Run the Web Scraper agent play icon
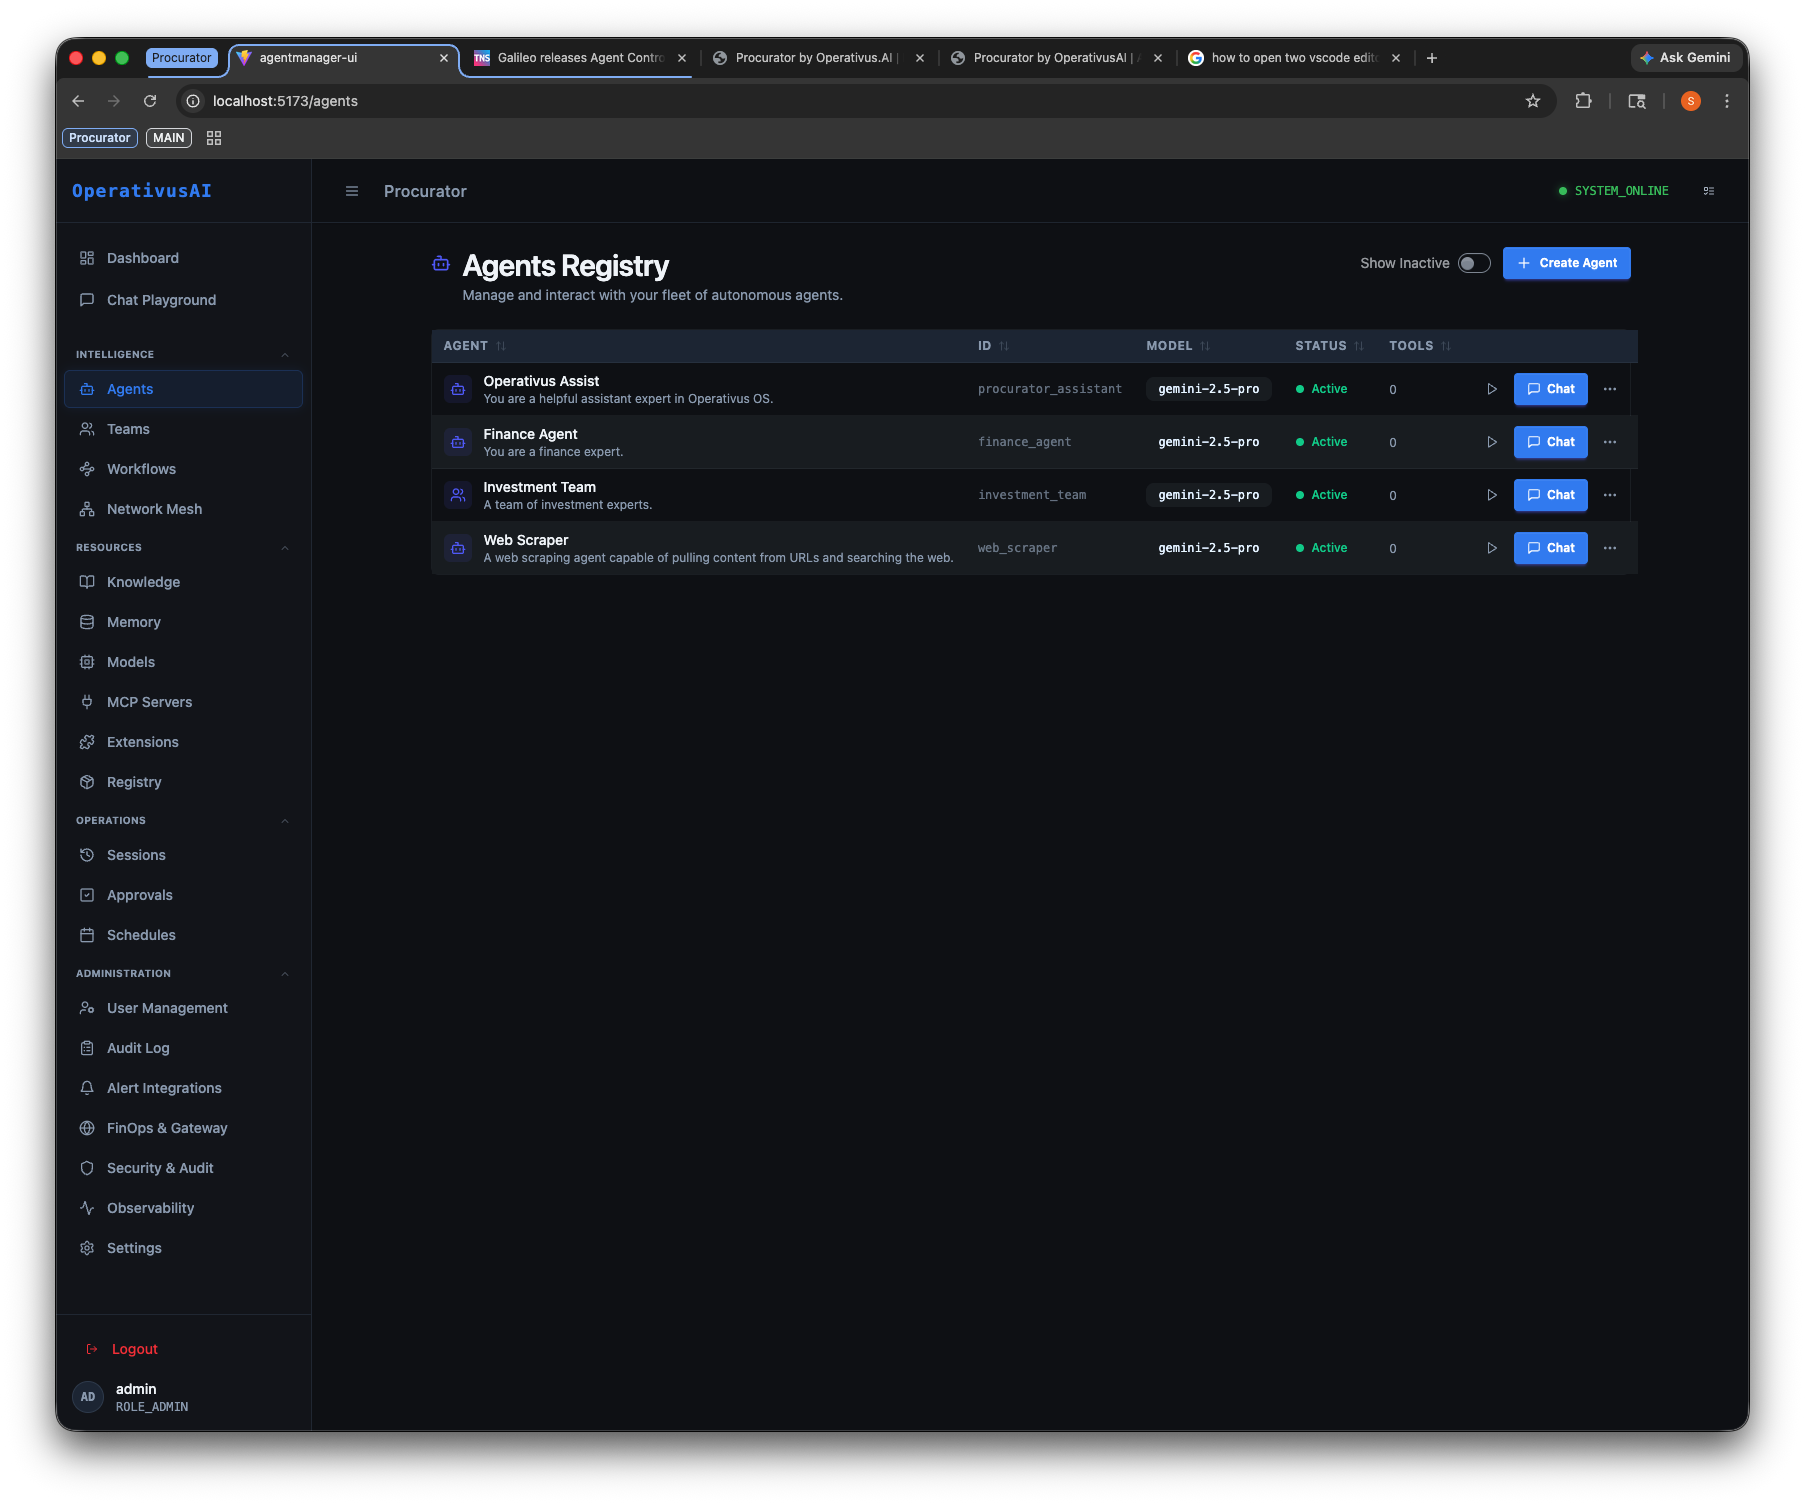 [1491, 548]
